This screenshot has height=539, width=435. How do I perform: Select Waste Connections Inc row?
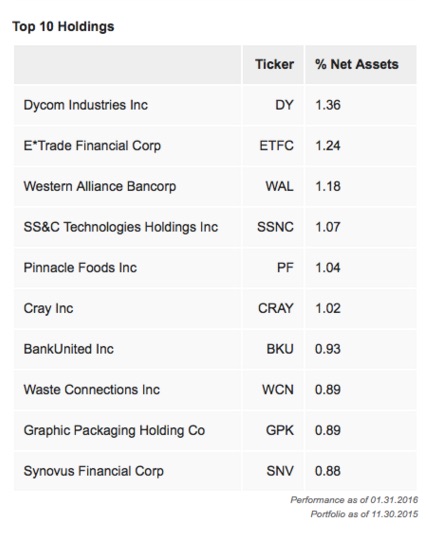[x=215, y=389]
